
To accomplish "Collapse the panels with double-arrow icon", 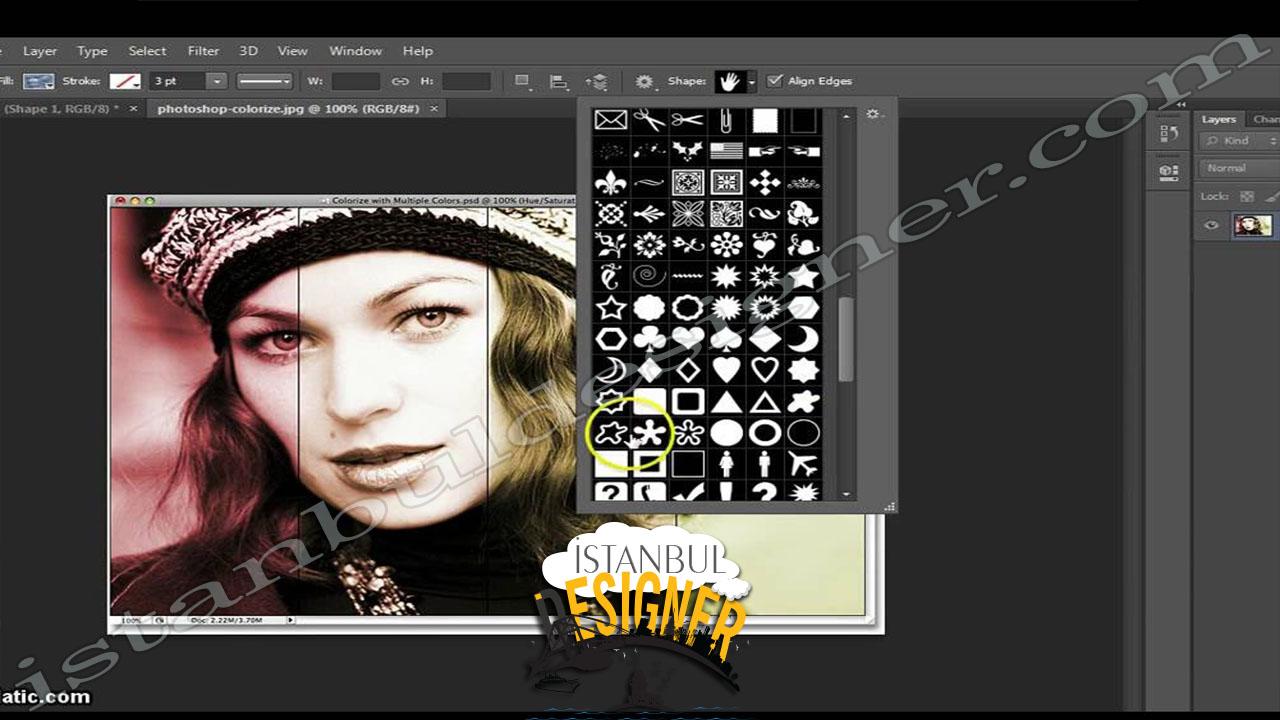I will click(1181, 105).
